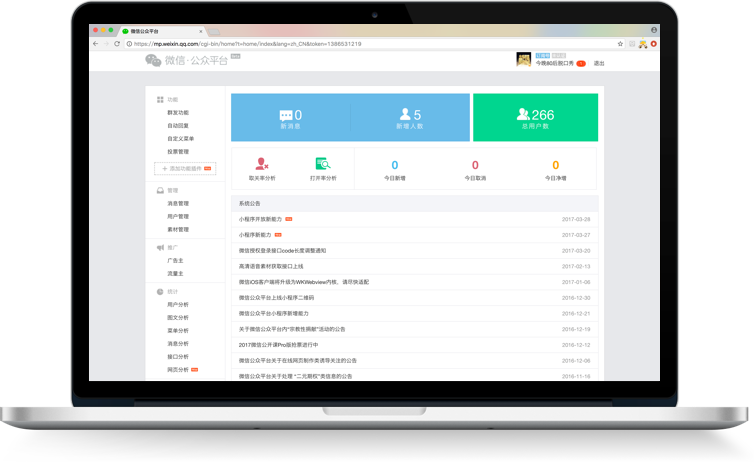Click the 新消息 chat bubble icon
754x462 pixels.
click(286, 115)
